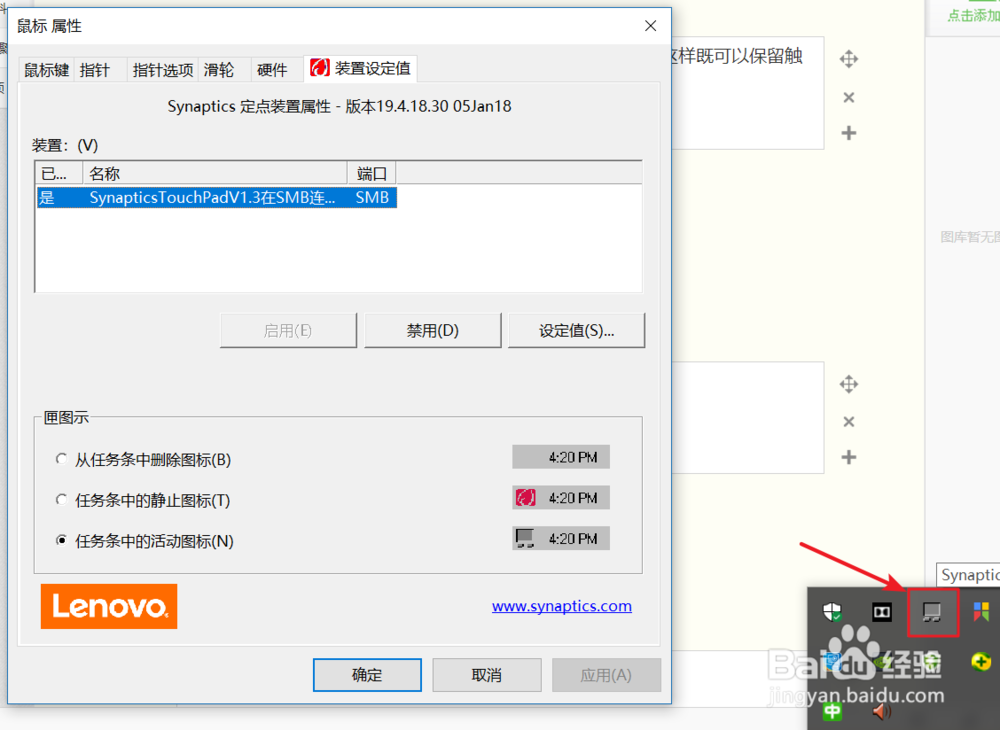This screenshot has height=730, width=1000.
Task: Click the 设定值(S) button
Action: pos(577,330)
